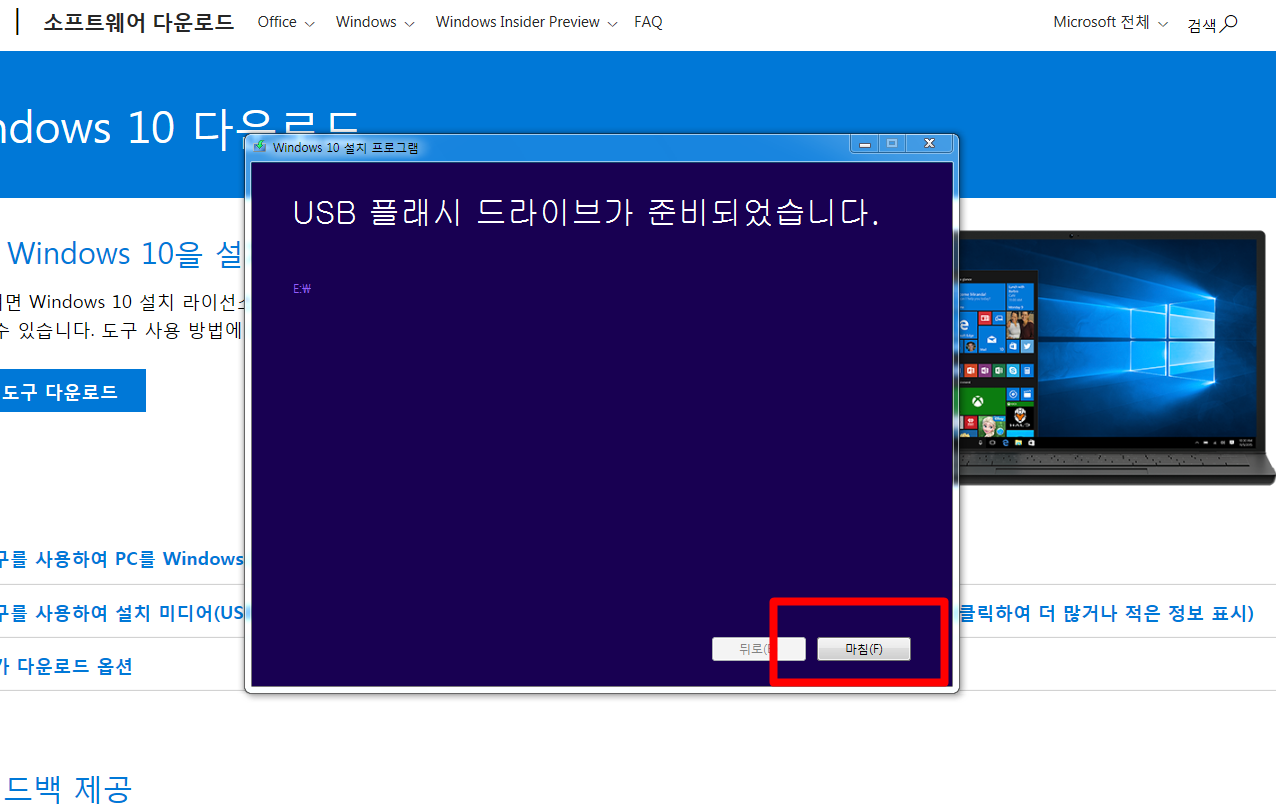Expand Microsoft 전체 dropdown
This screenshot has height=804, width=1276.
[x=1110, y=22]
